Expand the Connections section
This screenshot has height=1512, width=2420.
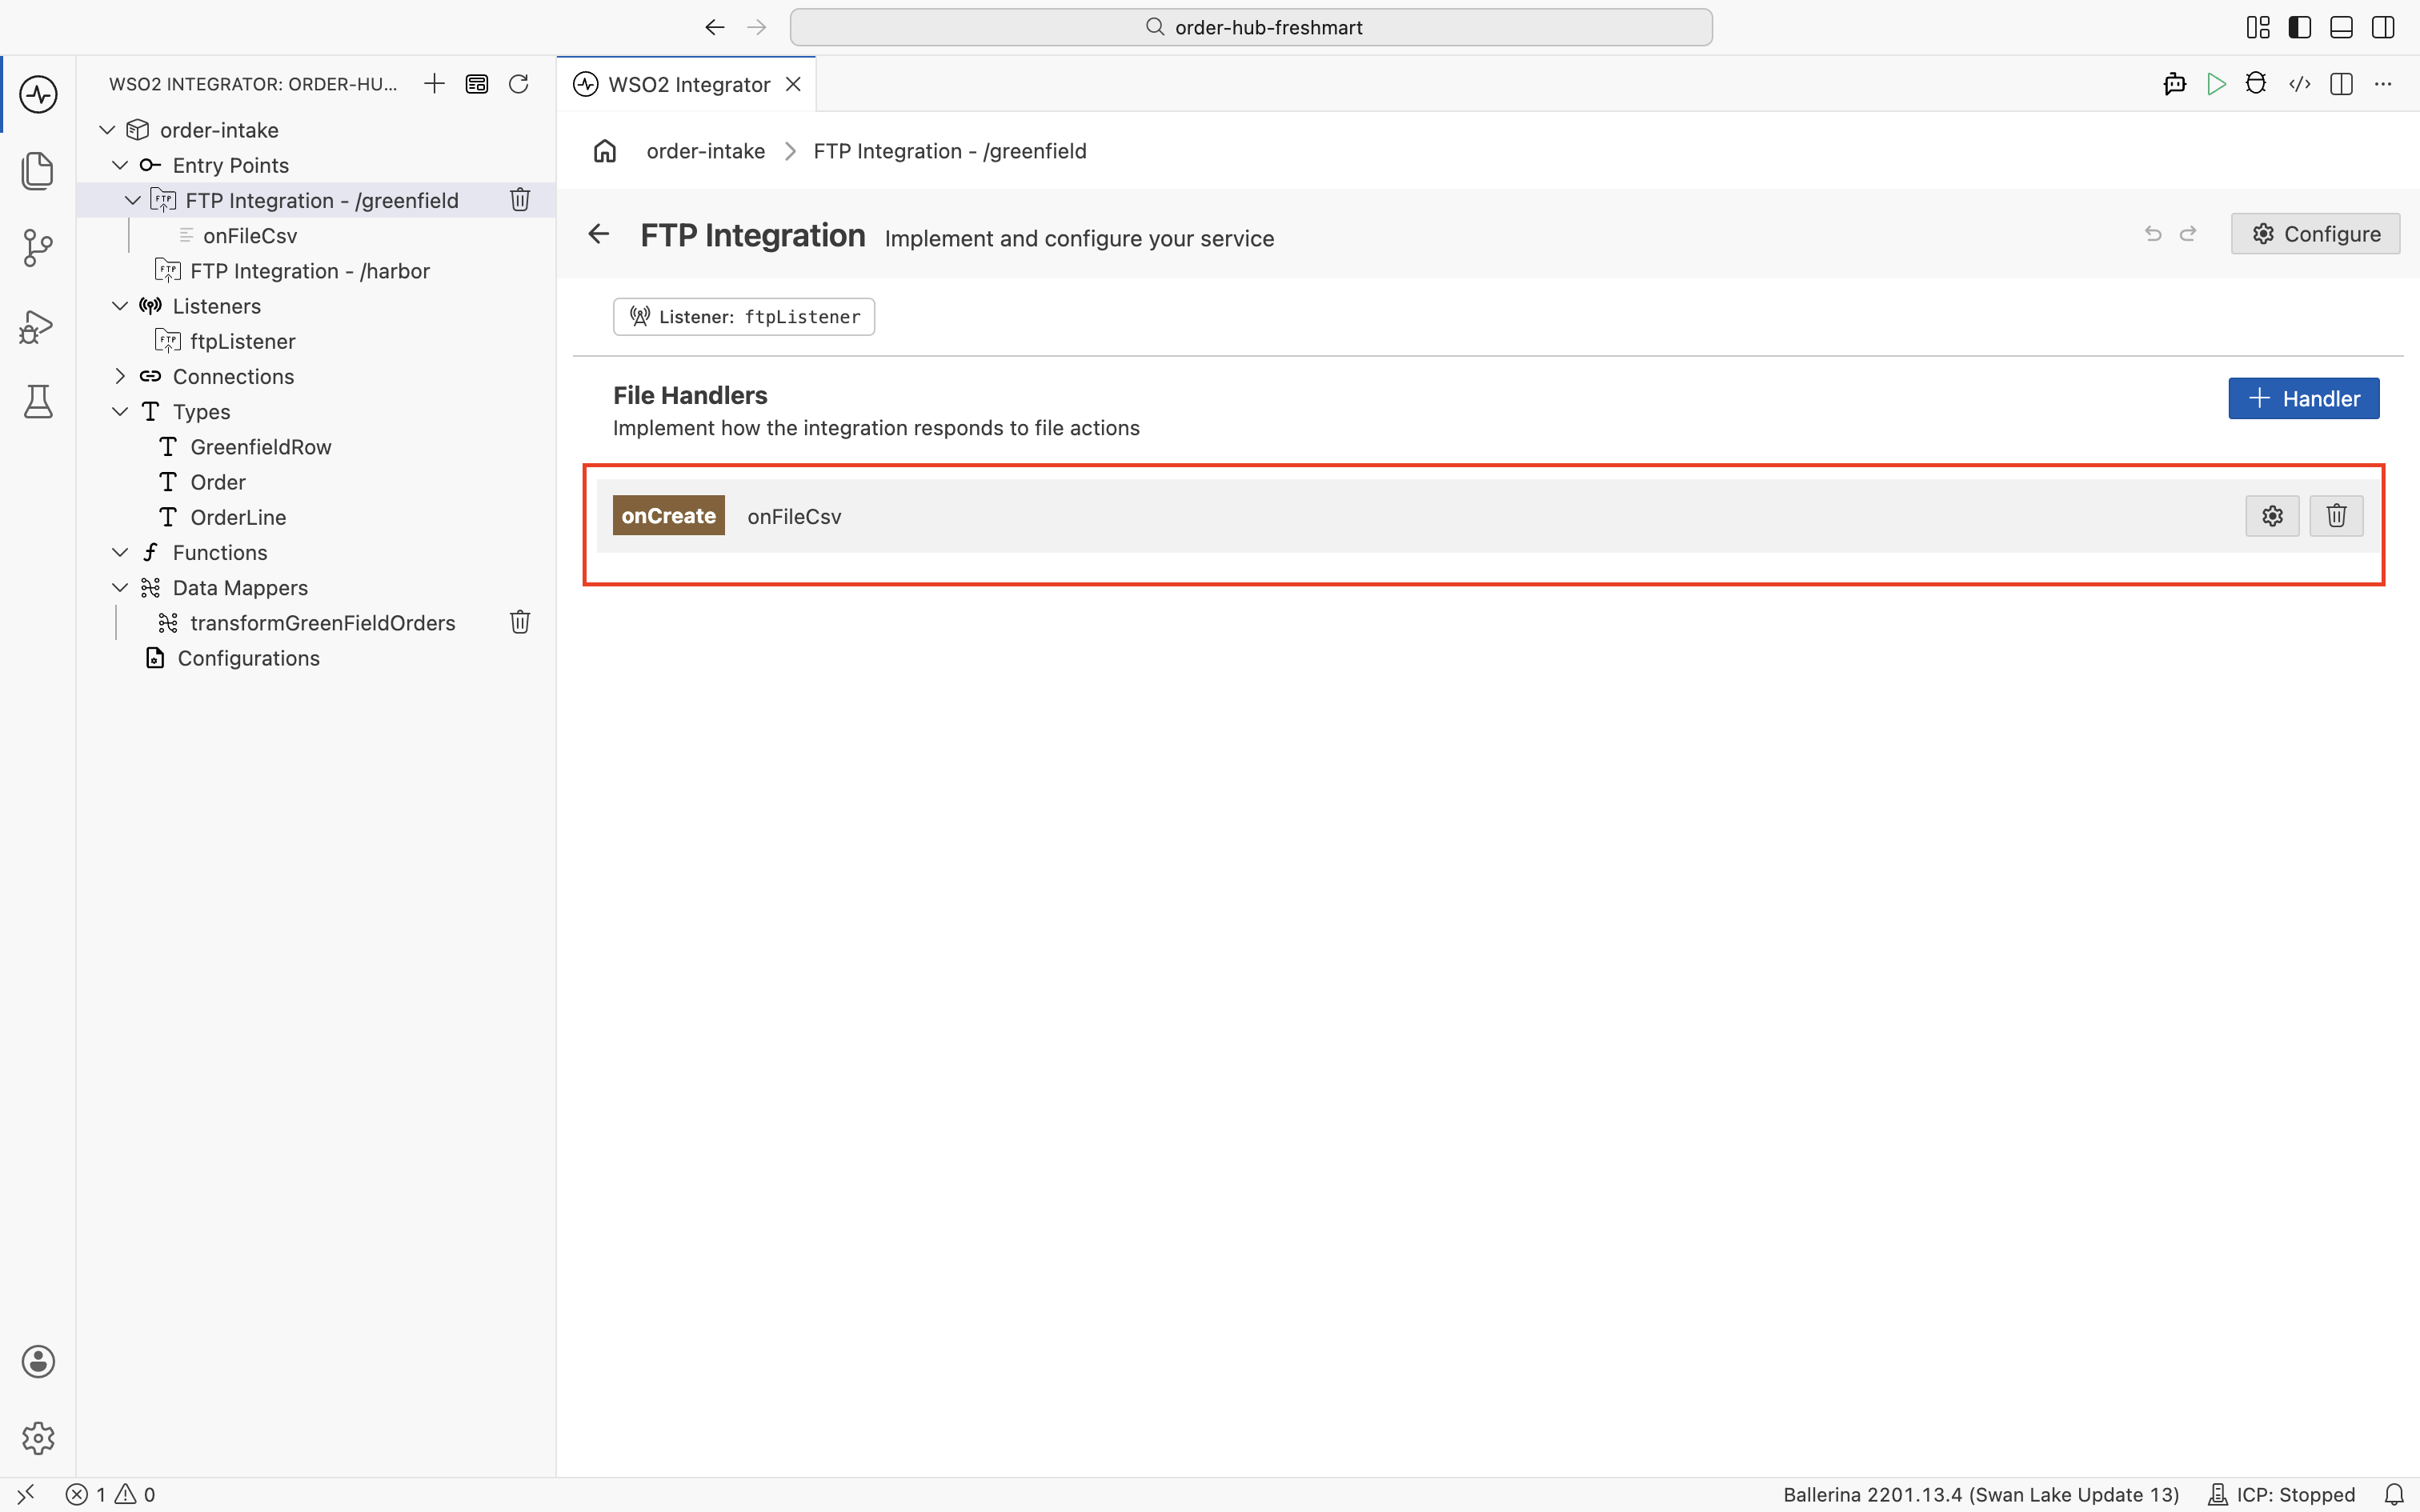point(120,376)
